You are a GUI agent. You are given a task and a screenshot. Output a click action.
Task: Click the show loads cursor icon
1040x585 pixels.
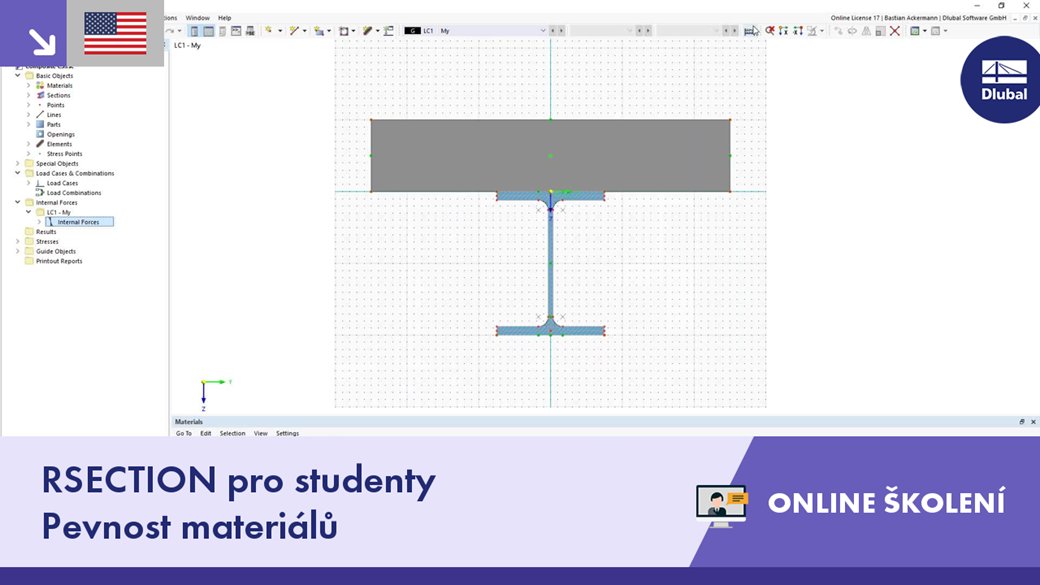[751, 31]
